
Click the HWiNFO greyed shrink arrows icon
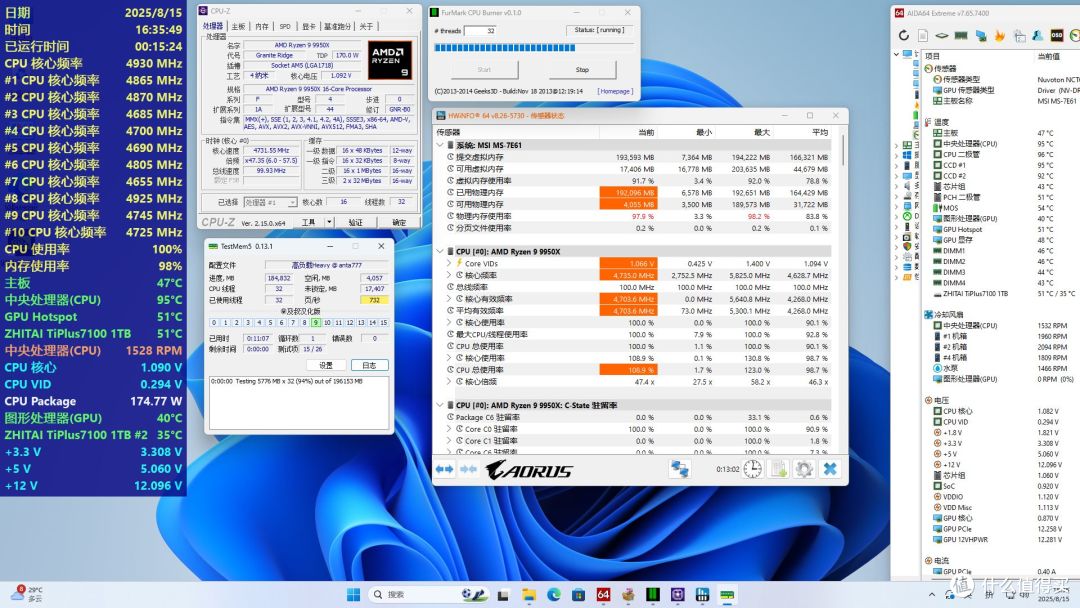tap(468, 470)
